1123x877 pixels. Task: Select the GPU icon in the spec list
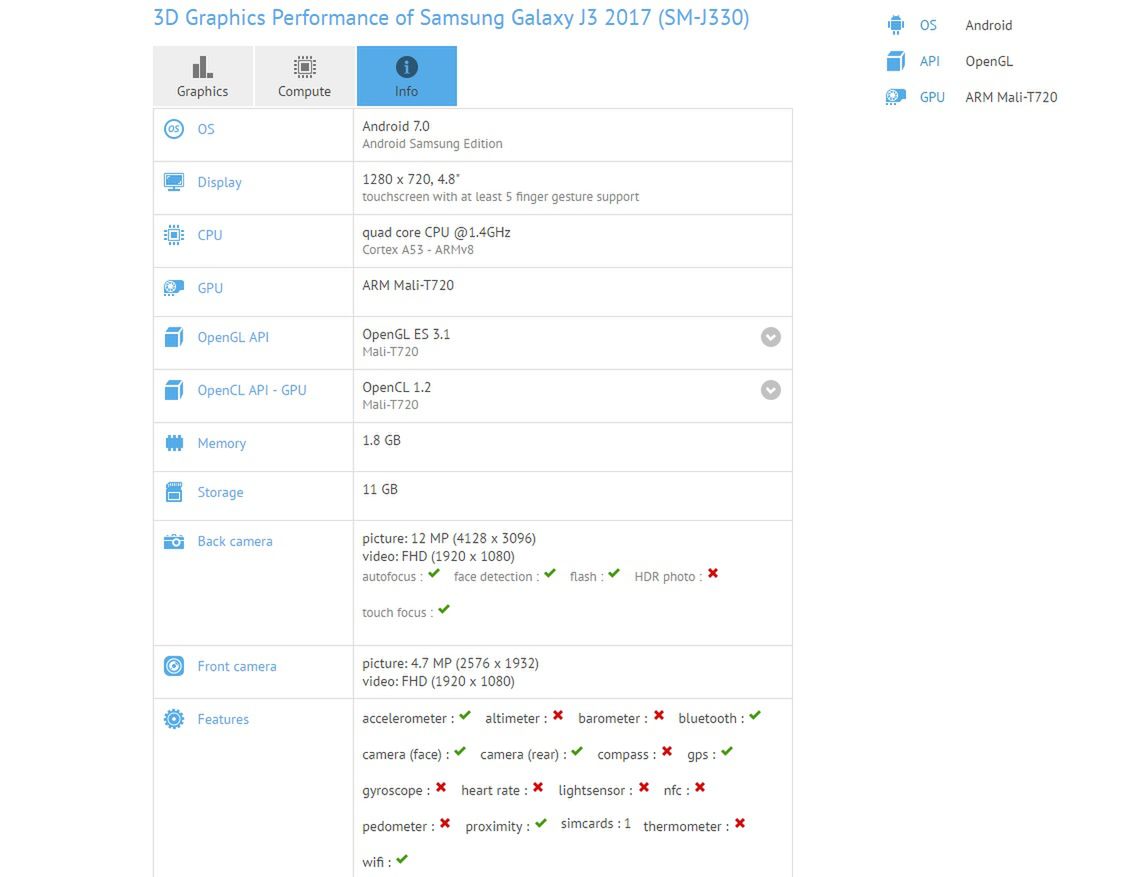(173, 287)
